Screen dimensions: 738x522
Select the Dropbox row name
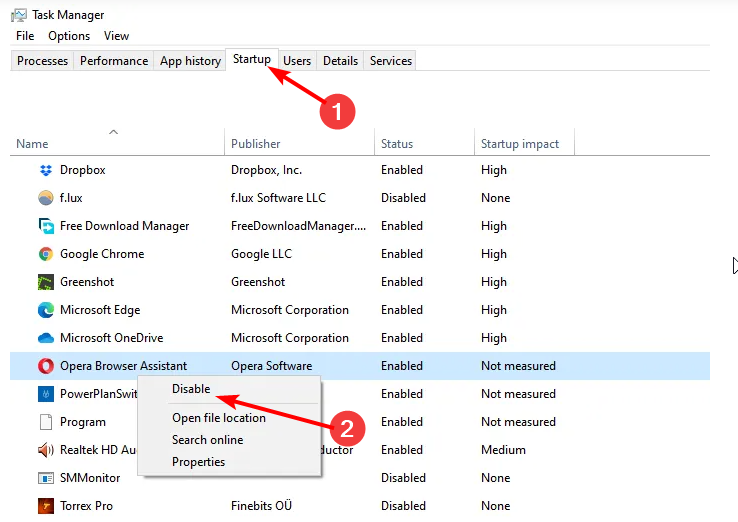[82, 170]
